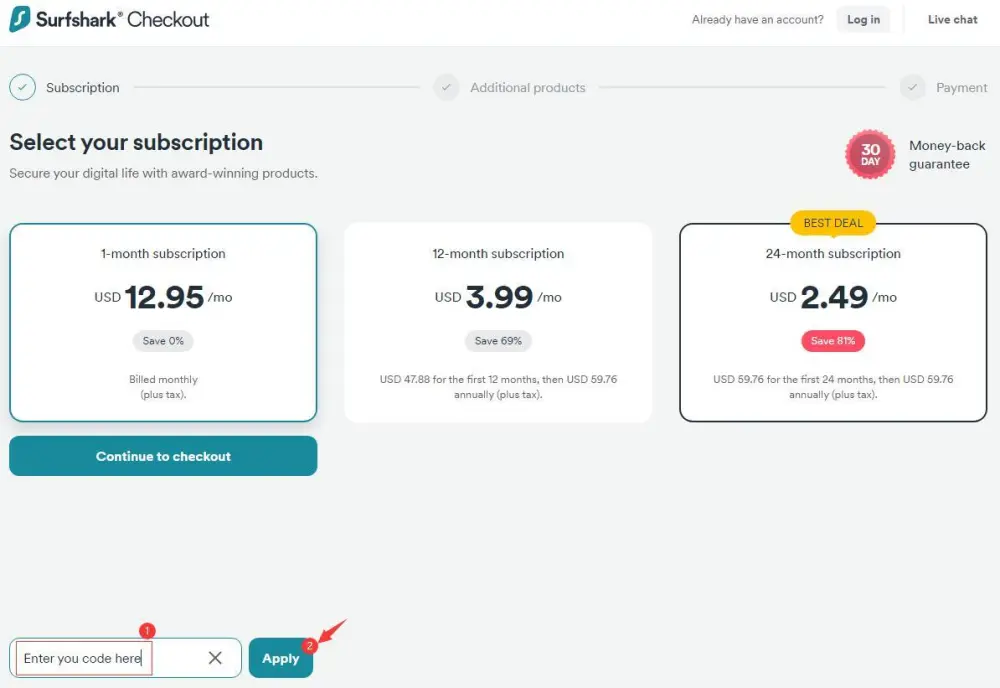Open Live chat support
Screen dimensions: 1000x688
coord(952,20)
